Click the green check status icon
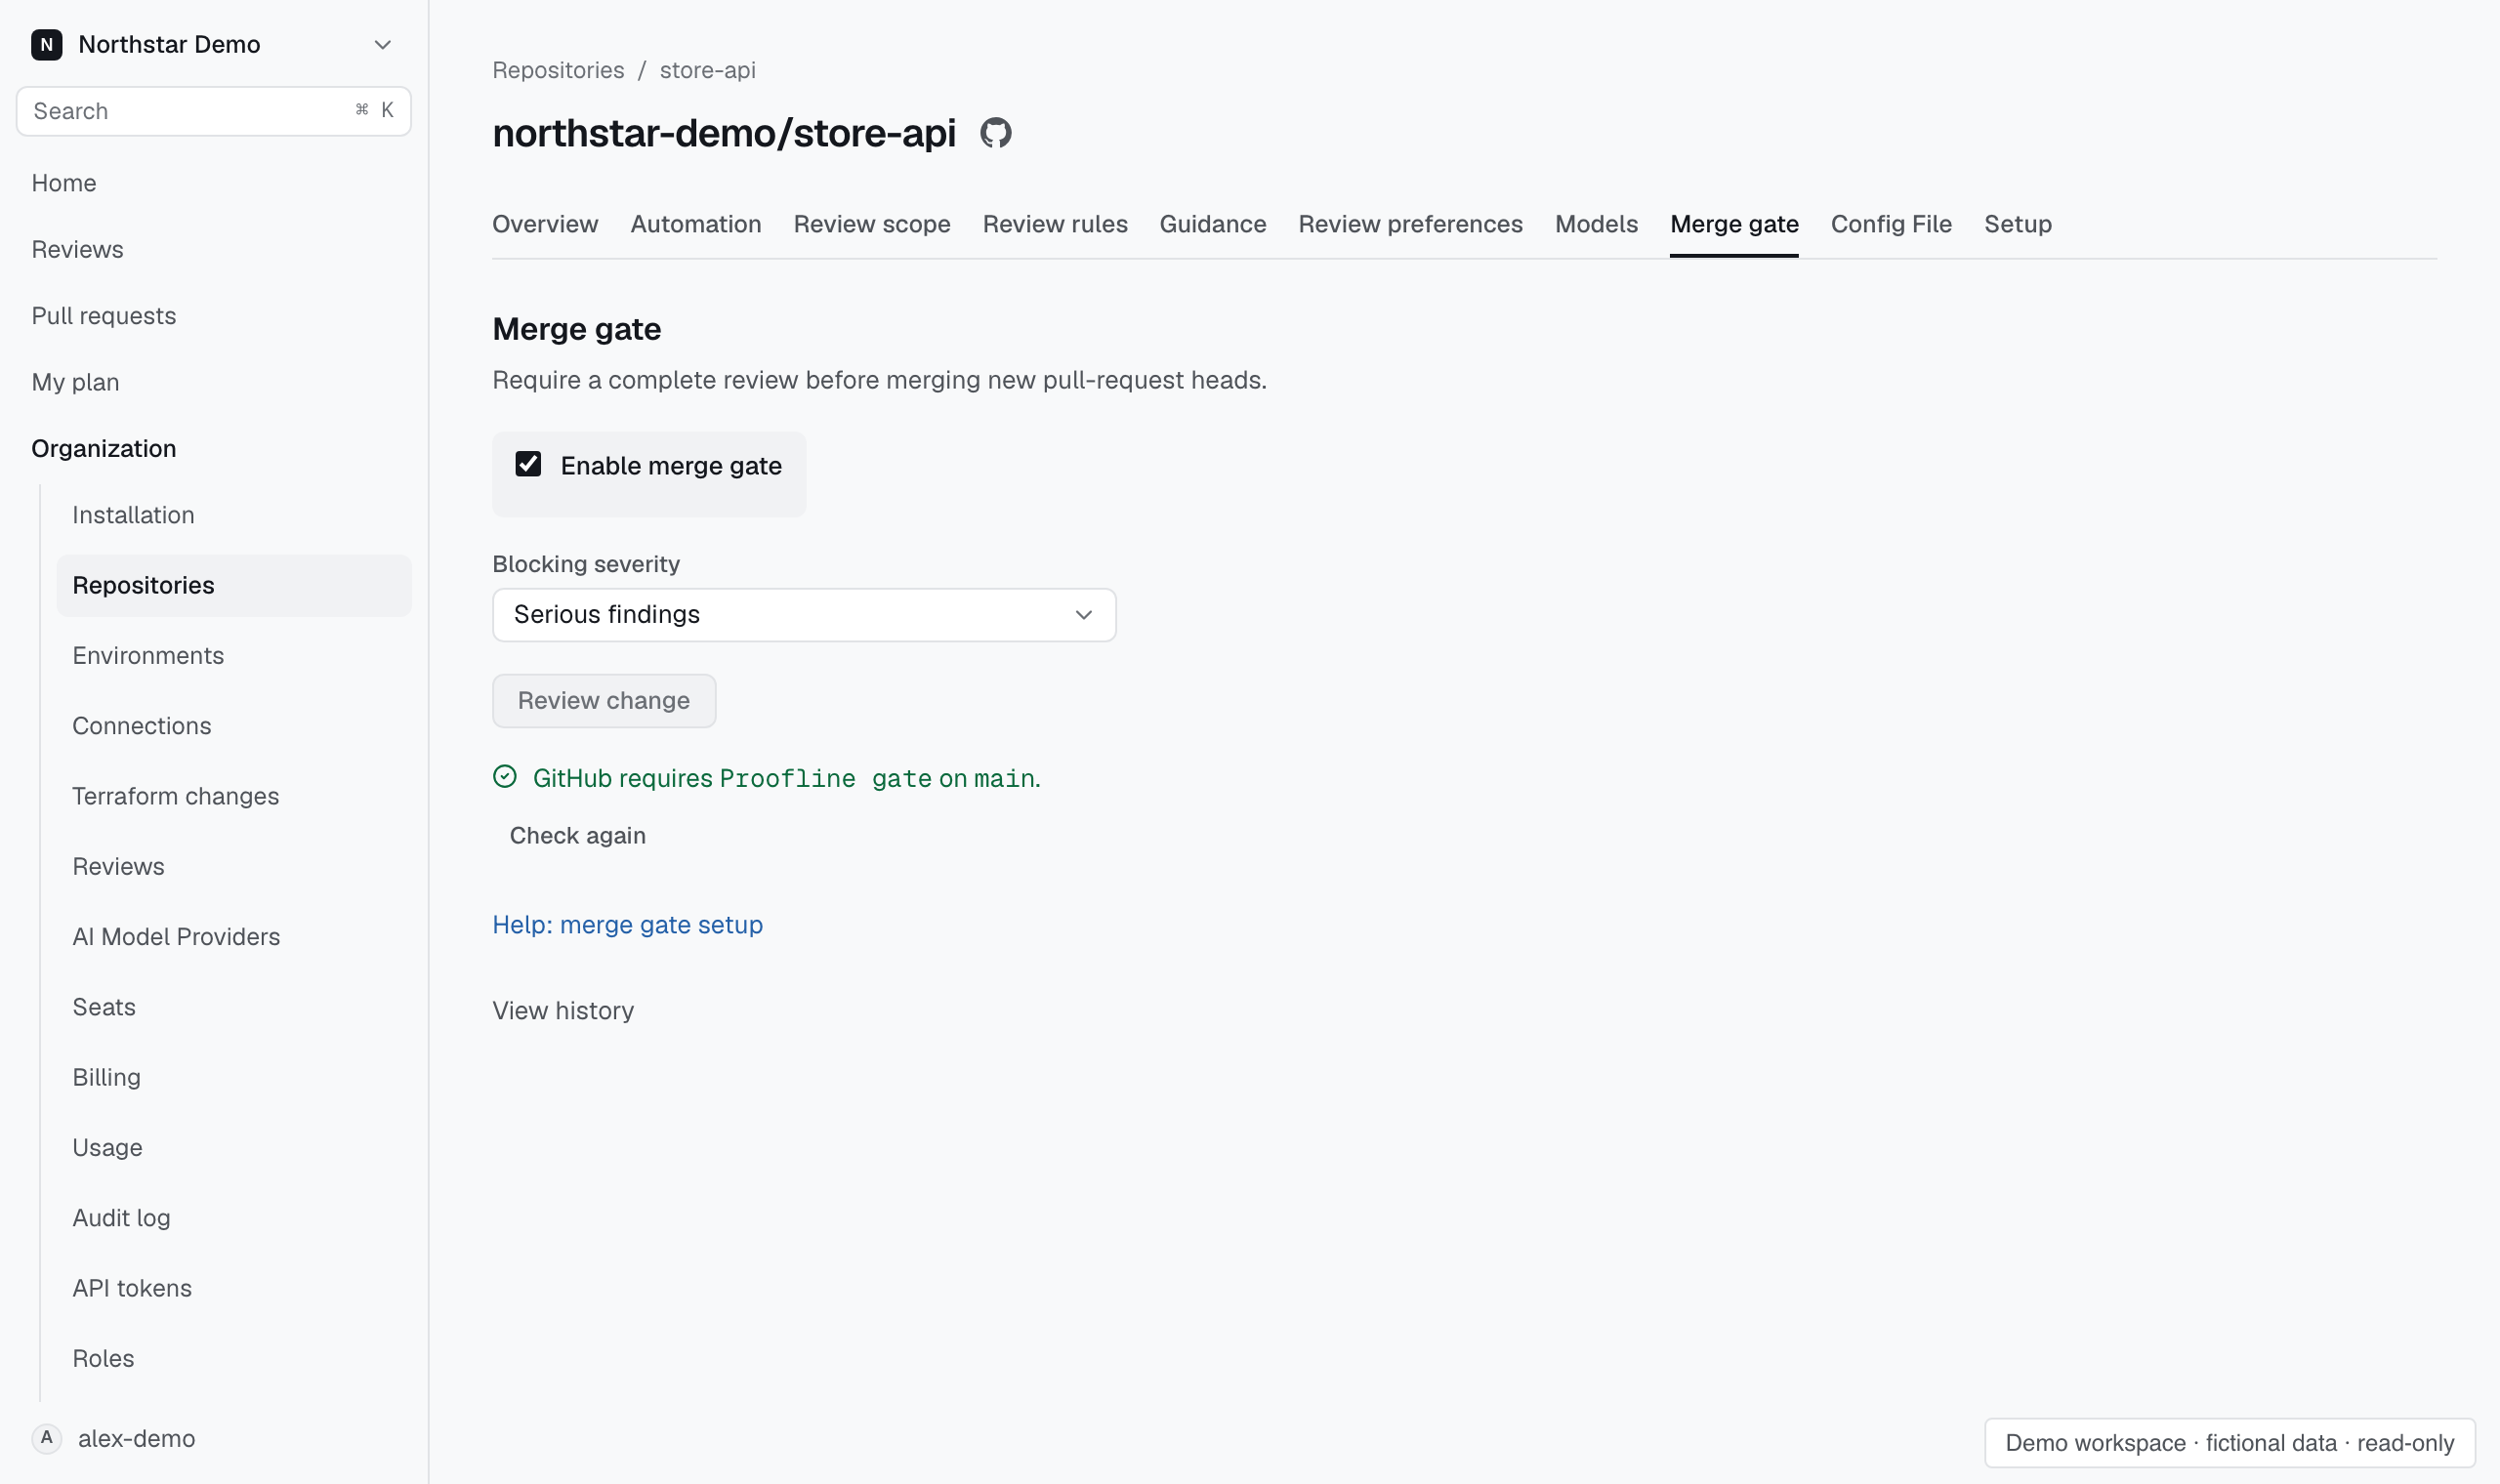Viewport: 2500px width, 1484px height. pos(505,777)
